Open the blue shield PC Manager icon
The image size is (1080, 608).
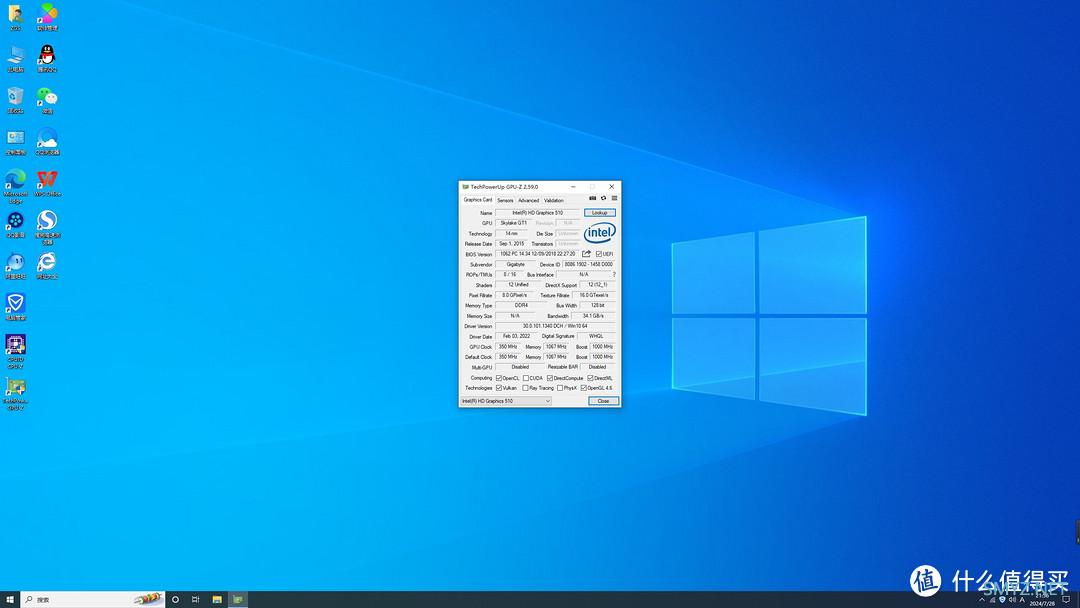pos(15,306)
